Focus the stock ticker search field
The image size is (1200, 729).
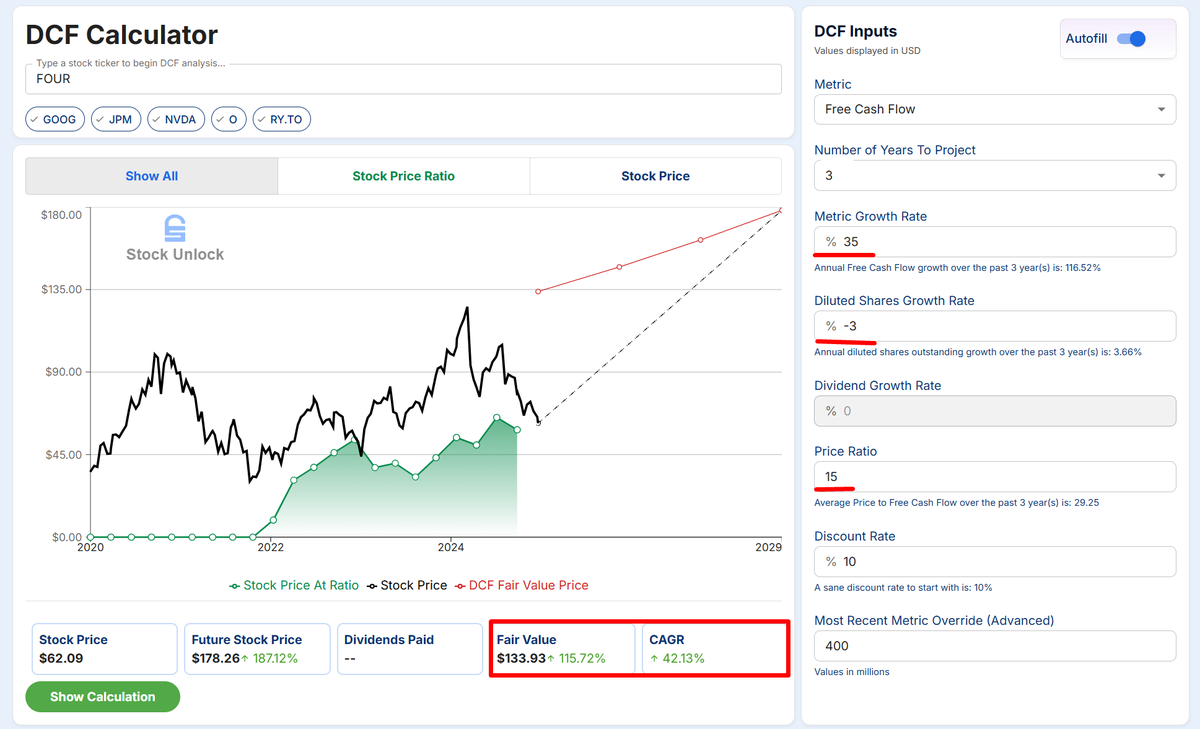[x=404, y=79]
